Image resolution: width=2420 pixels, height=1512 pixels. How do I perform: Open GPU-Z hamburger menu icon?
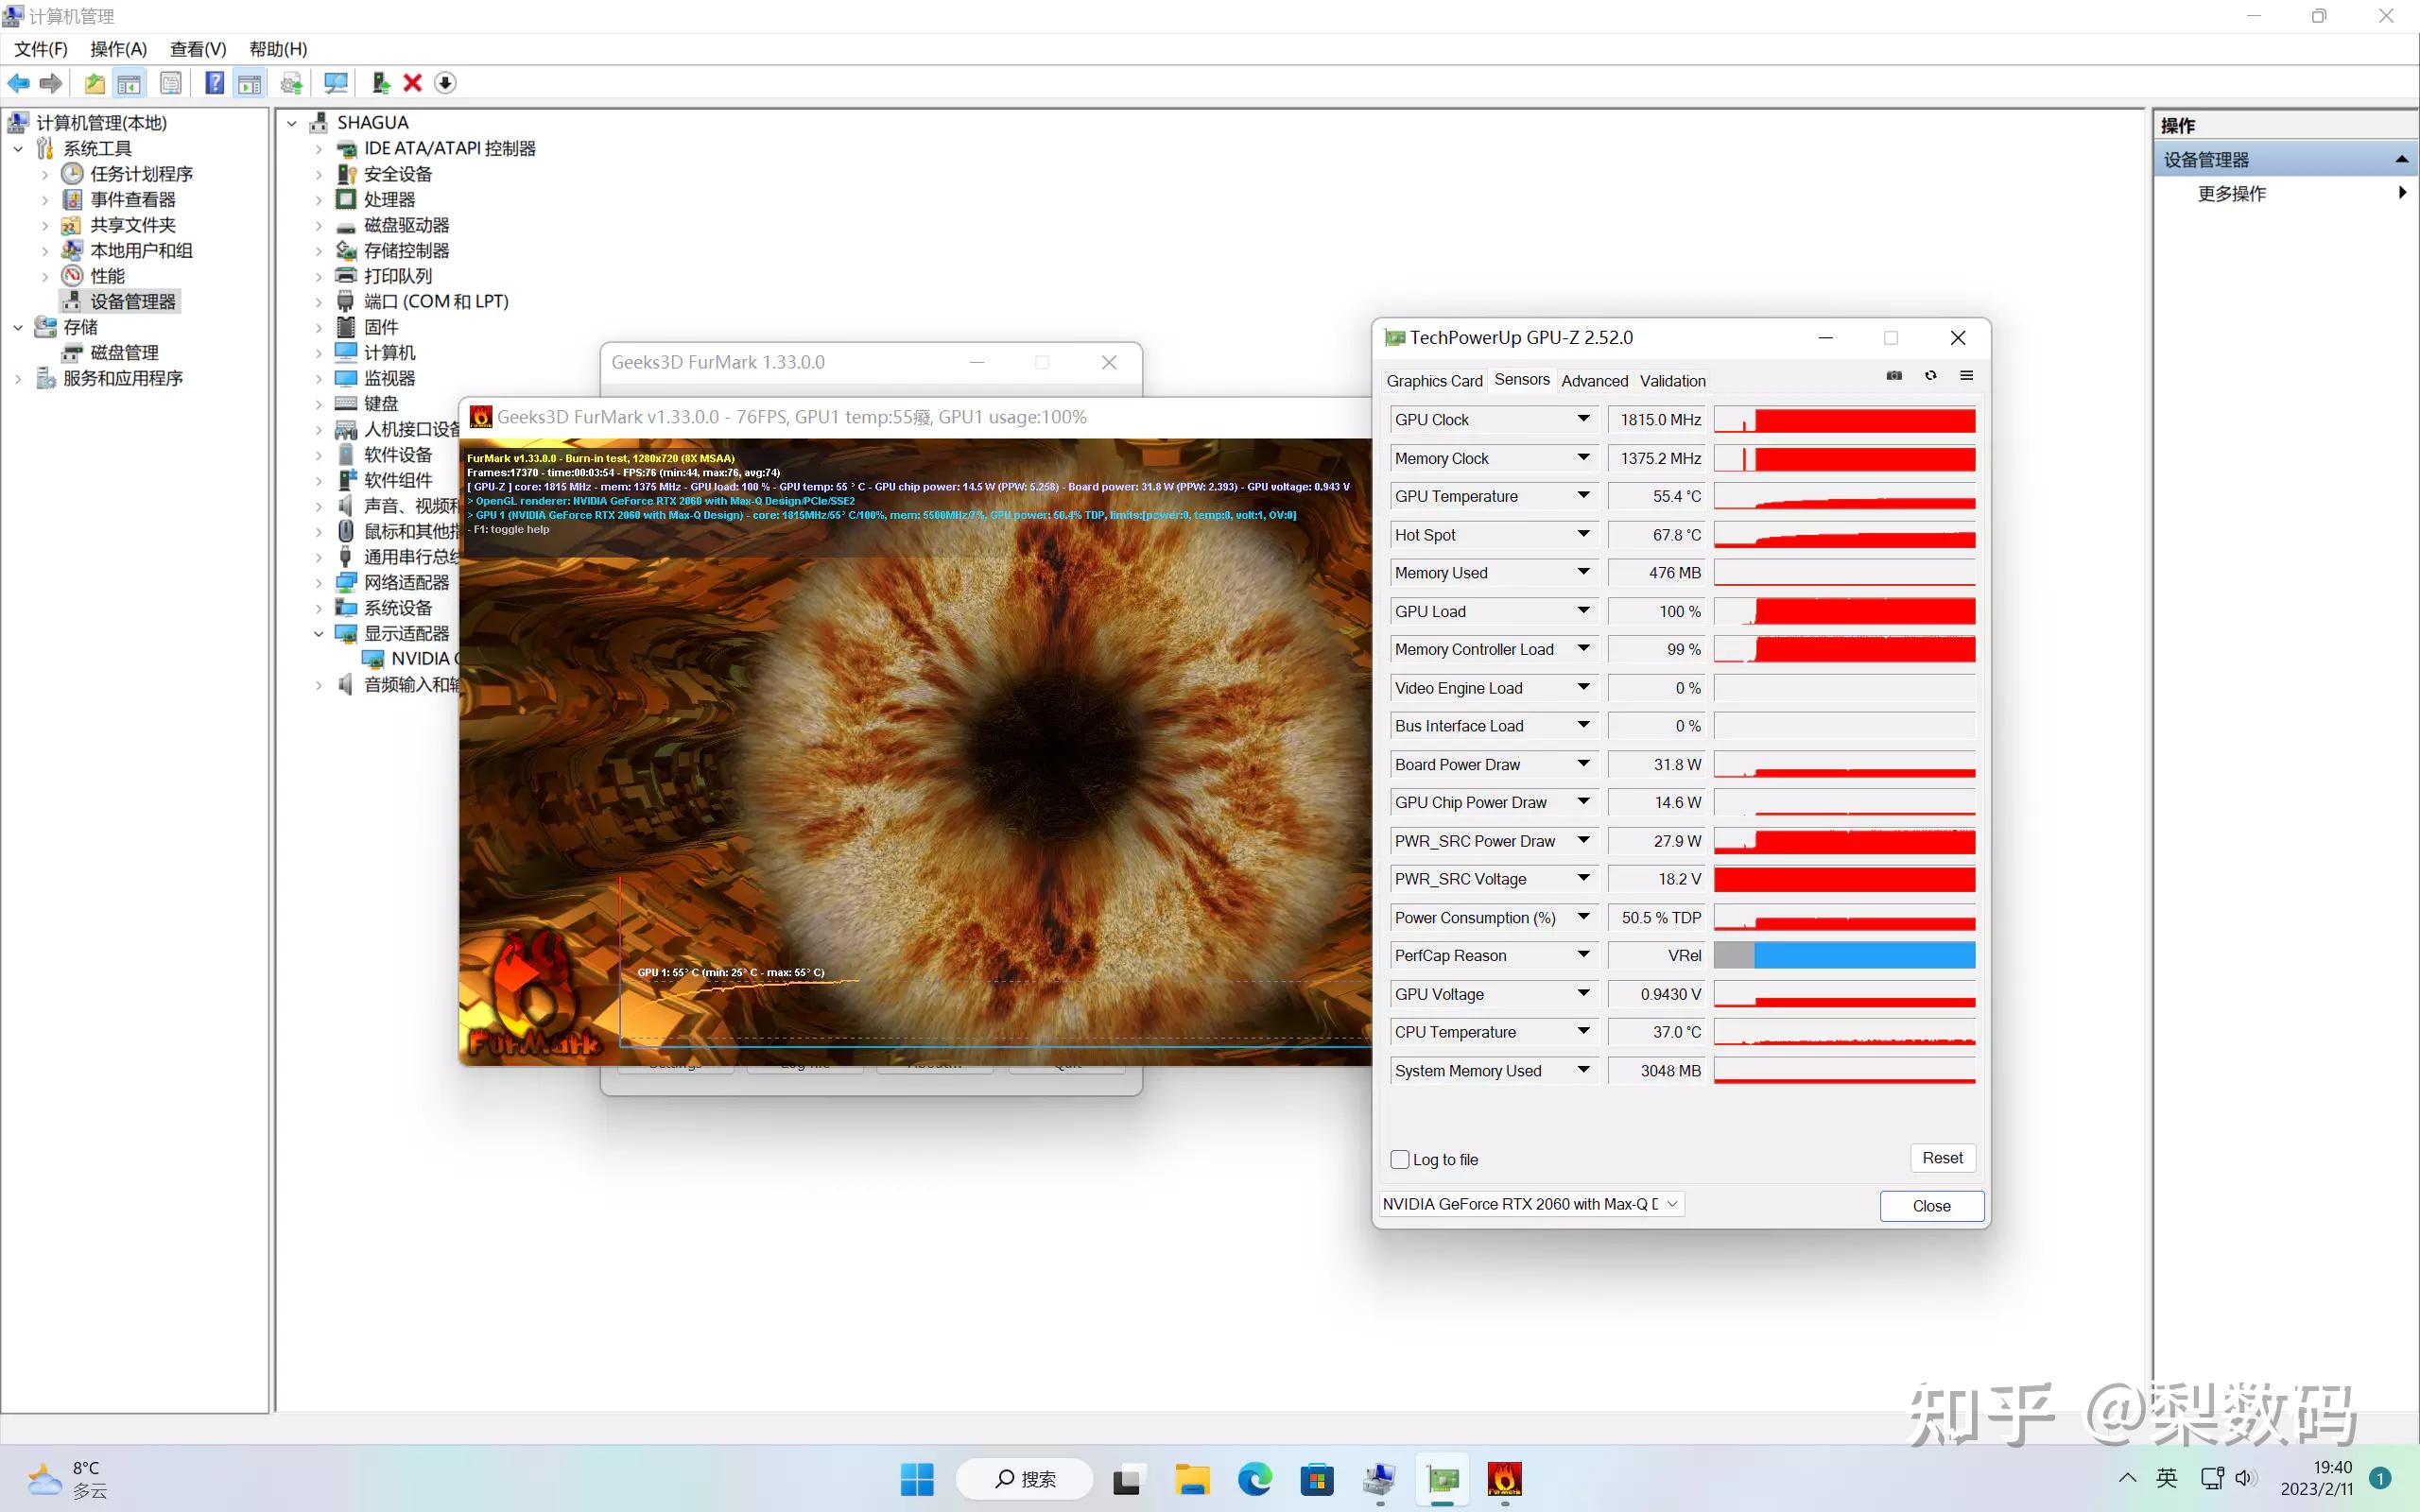(1966, 376)
